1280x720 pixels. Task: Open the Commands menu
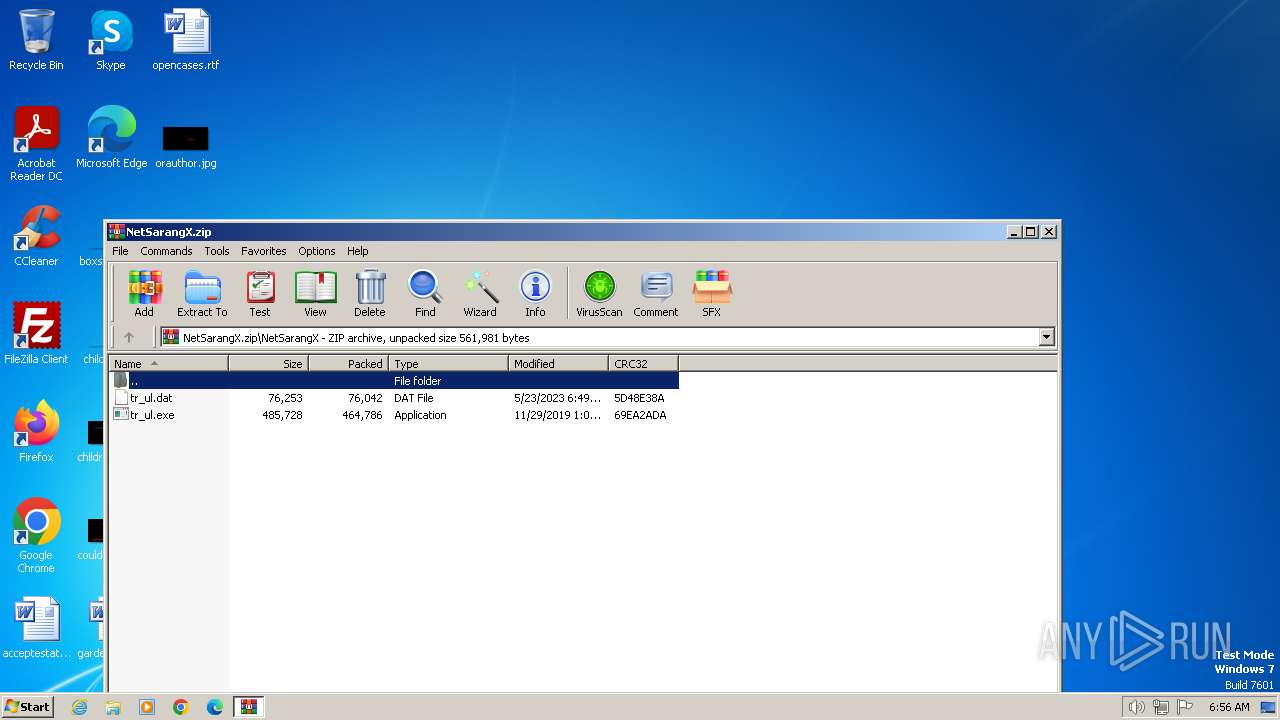pos(166,251)
